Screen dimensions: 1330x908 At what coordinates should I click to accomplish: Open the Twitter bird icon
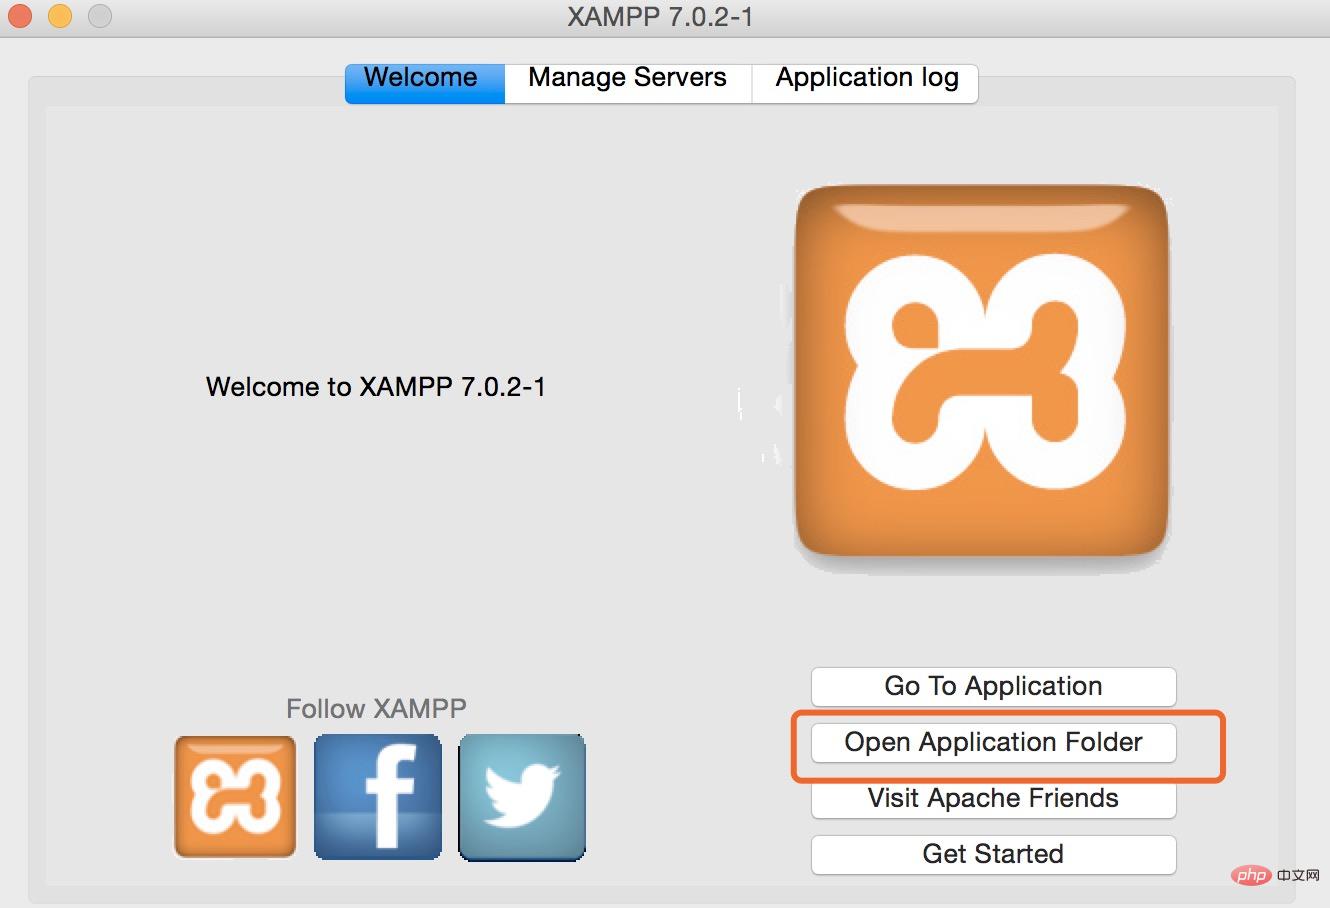(x=522, y=797)
